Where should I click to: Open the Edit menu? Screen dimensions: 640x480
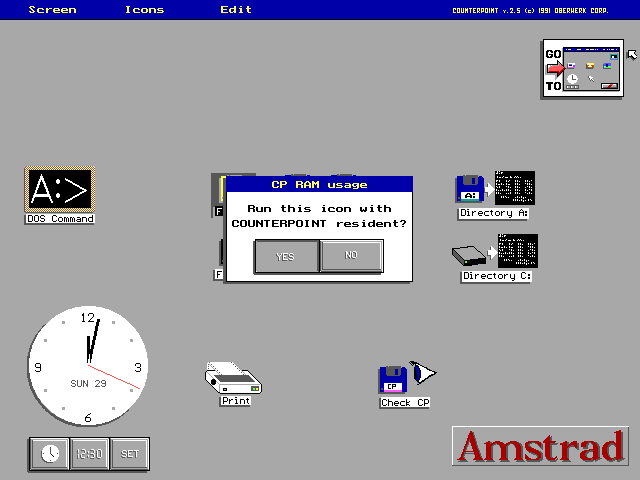pyautogui.click(x=236, y=10)
